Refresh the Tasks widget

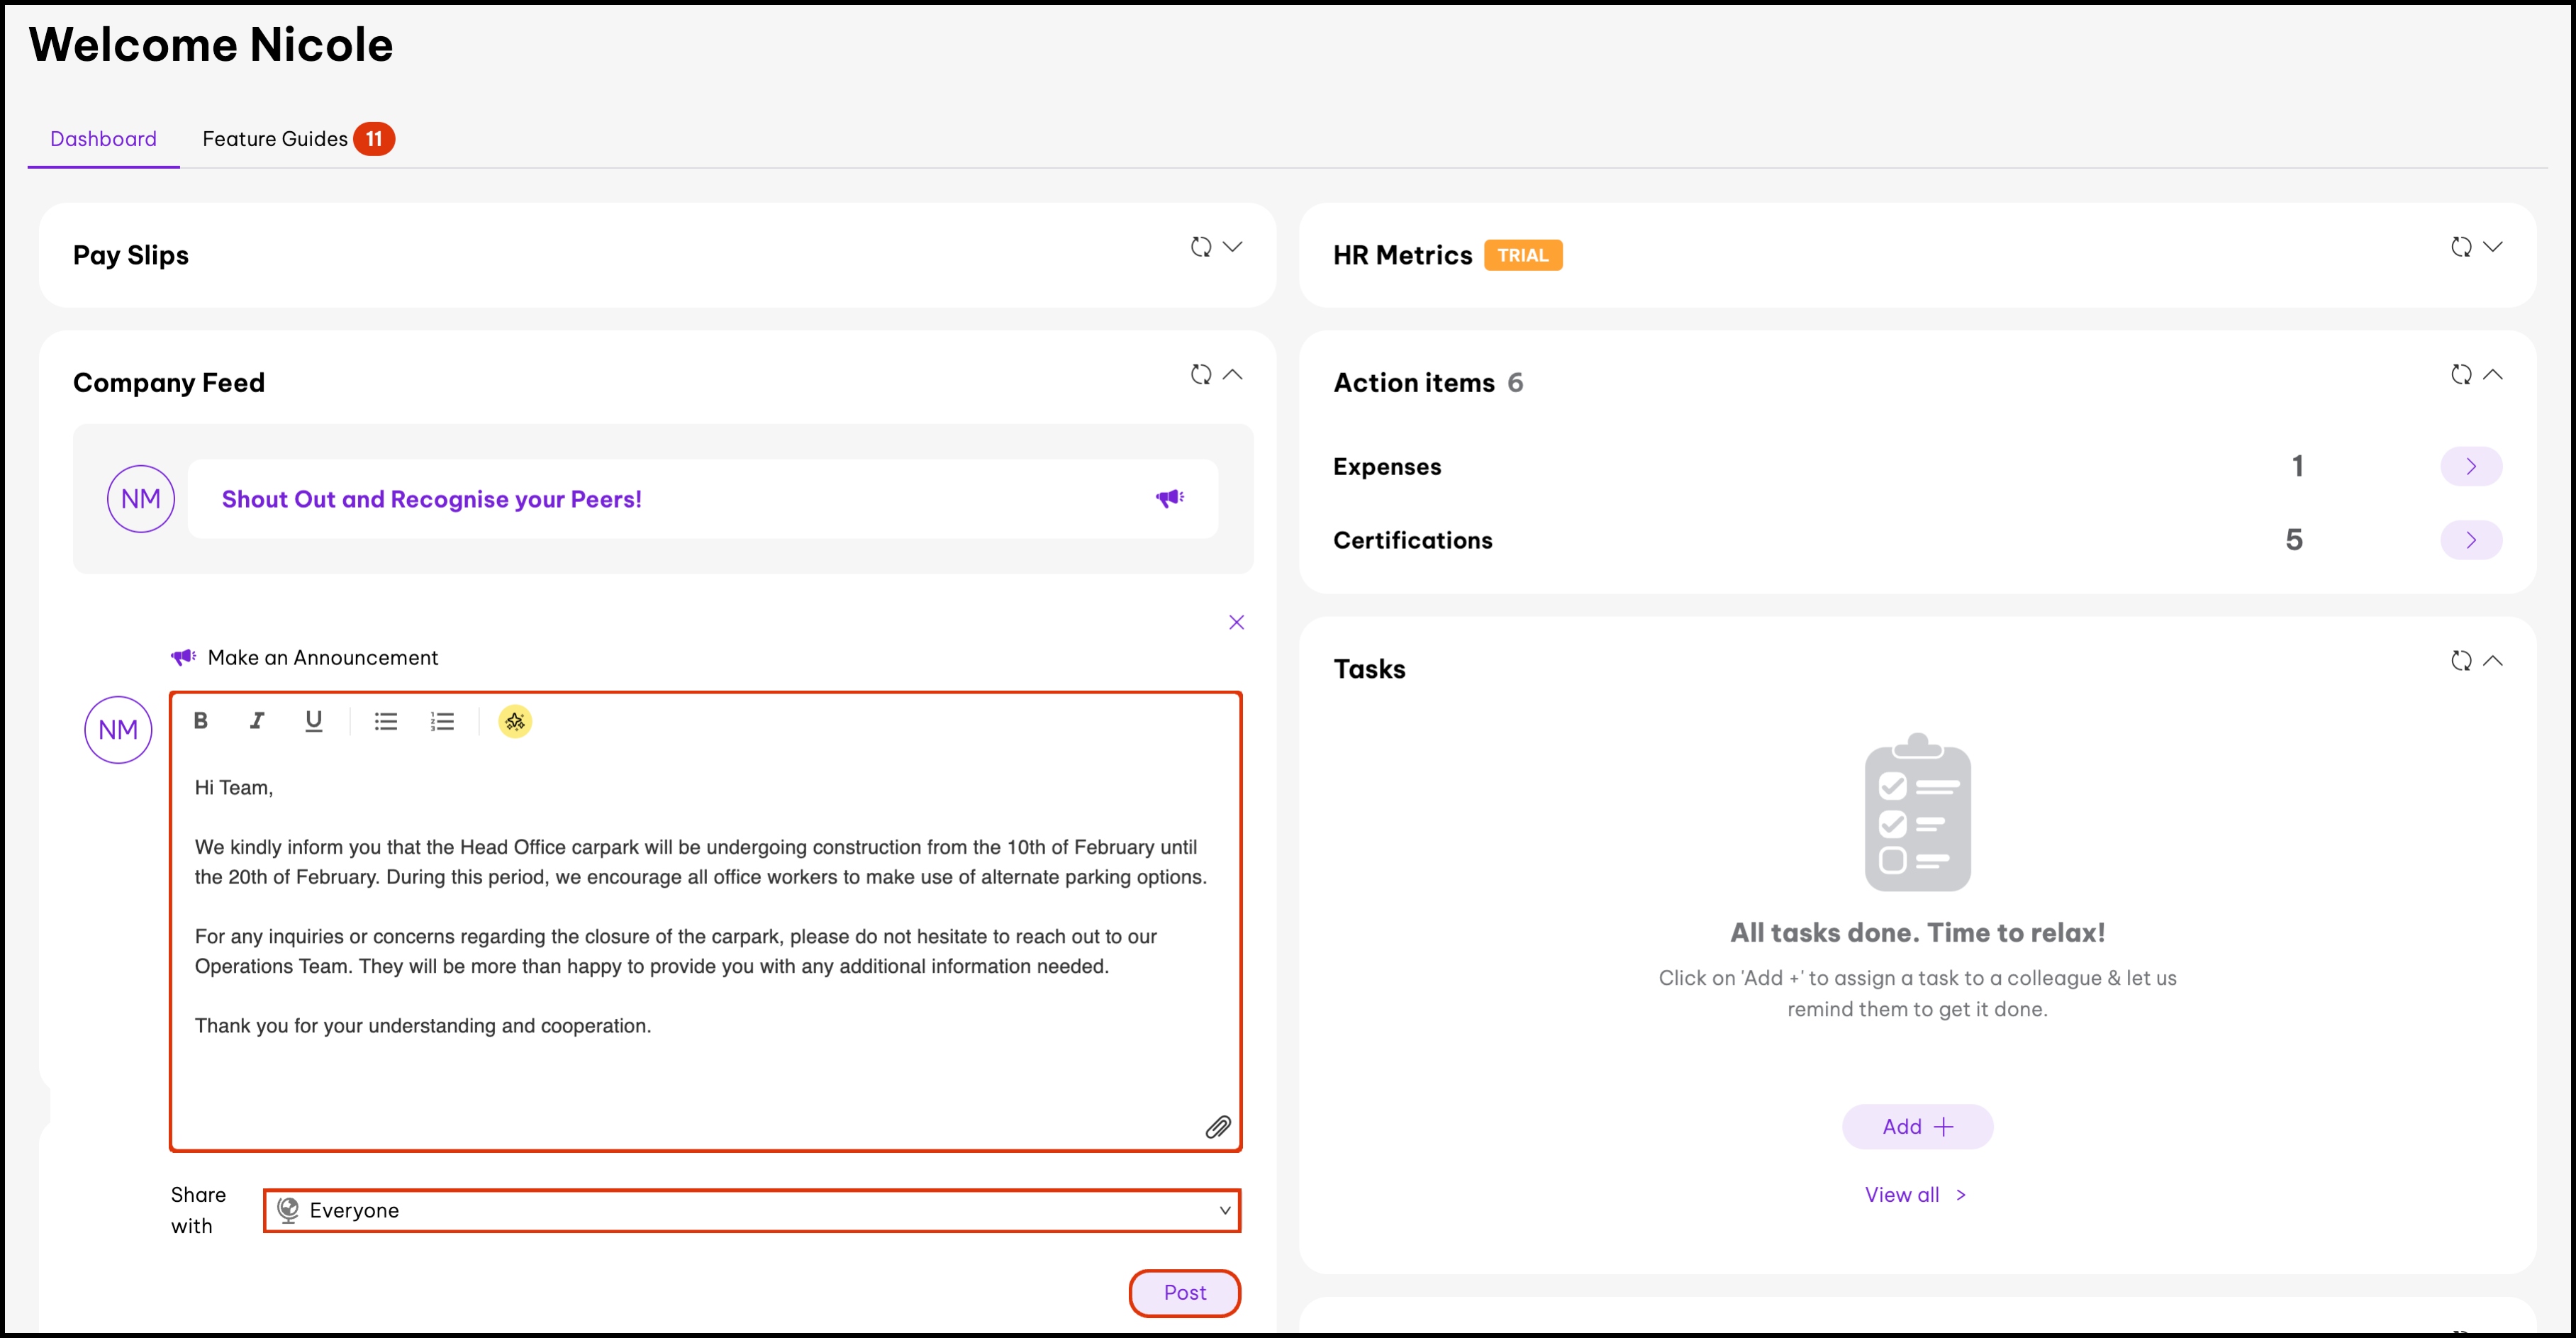click(2461, 661)
